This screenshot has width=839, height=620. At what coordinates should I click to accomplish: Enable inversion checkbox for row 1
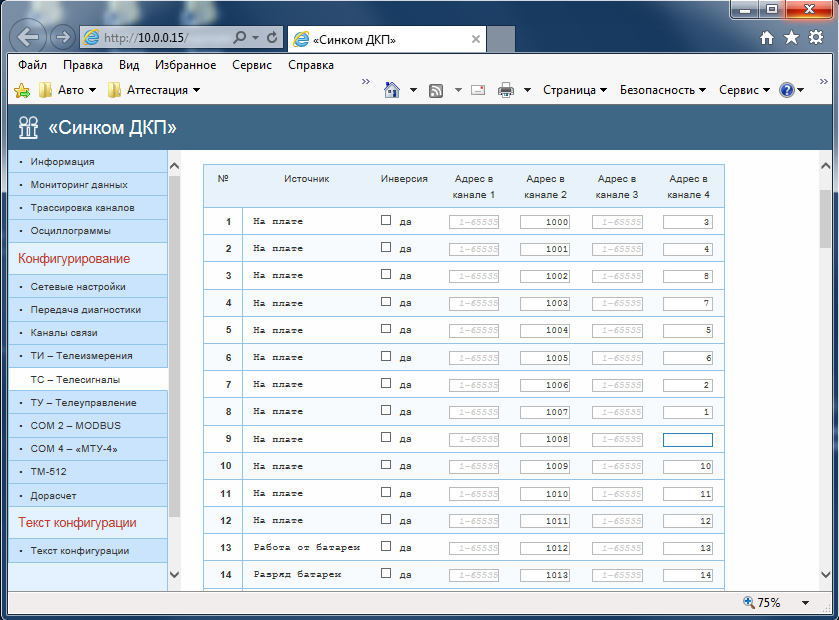(x=386, y=221)
